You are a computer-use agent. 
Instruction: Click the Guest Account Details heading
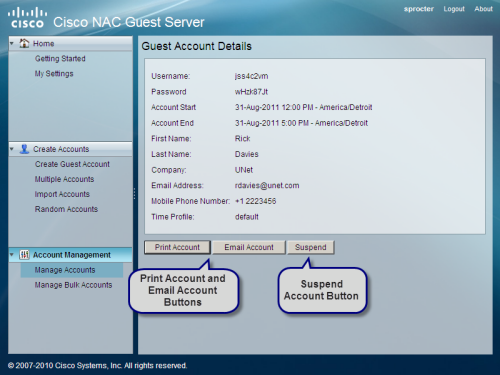(197, 46)
